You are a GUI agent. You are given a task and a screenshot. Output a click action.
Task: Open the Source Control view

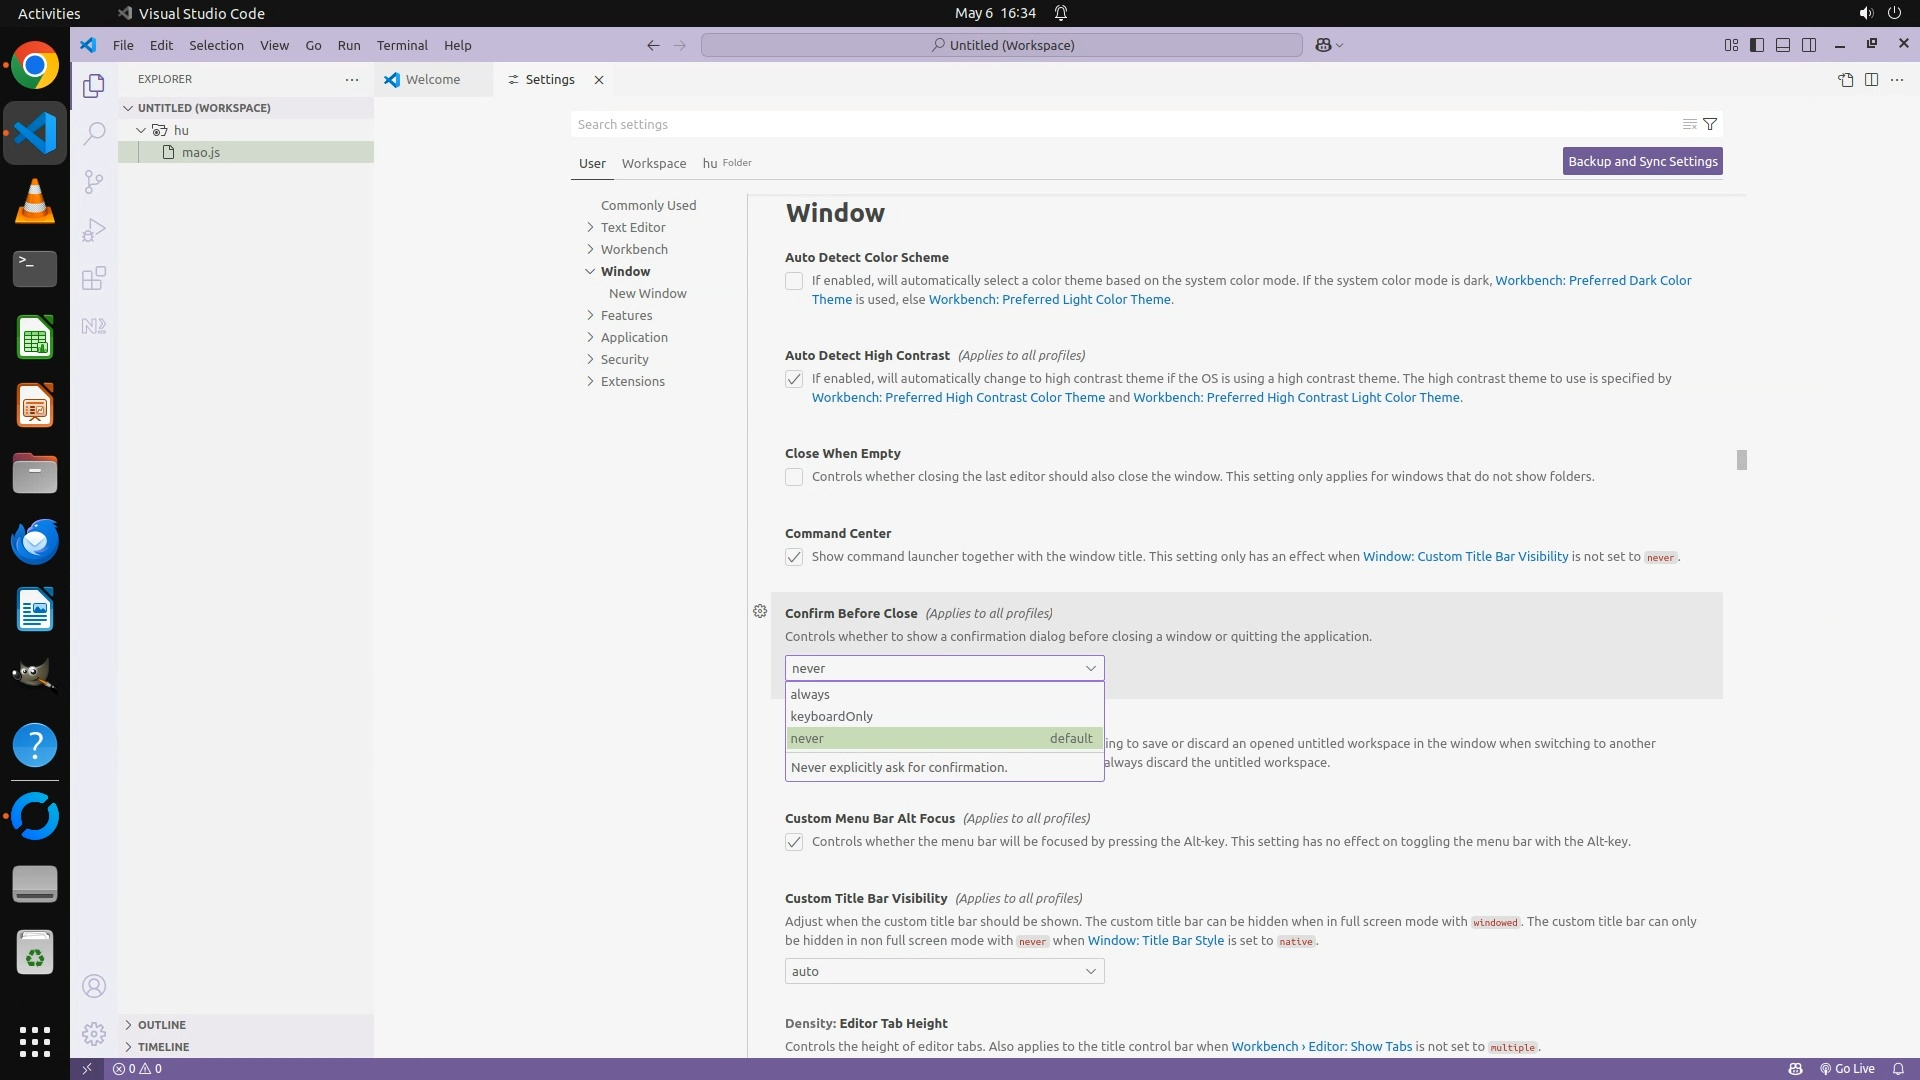click(x=94, y=182)
